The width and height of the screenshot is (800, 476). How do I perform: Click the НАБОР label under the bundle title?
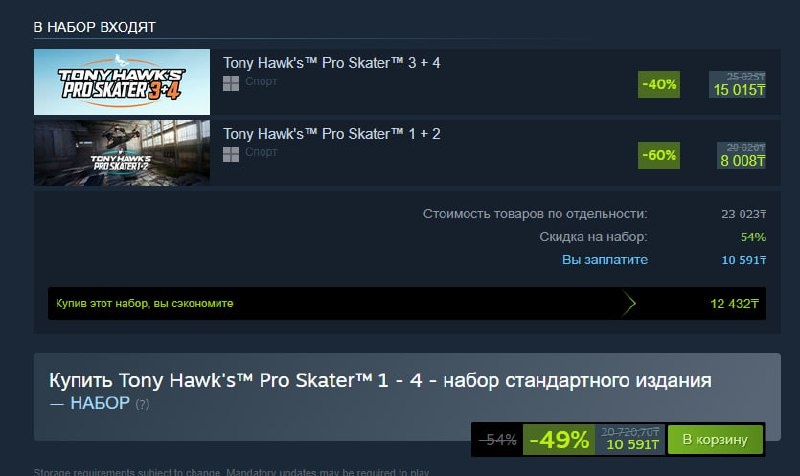tap(99, 403)
